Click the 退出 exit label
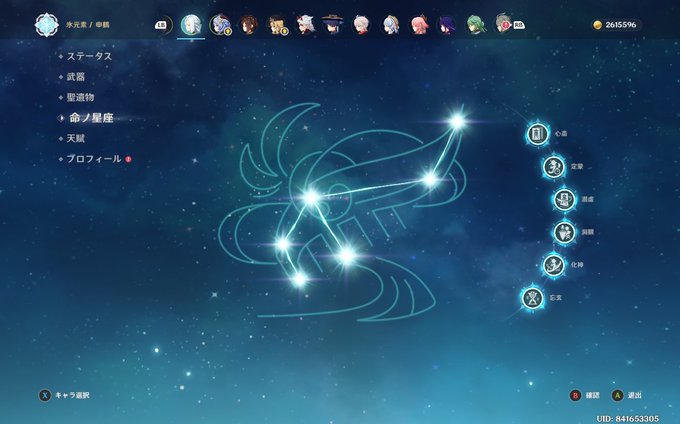 pos(634,395)
